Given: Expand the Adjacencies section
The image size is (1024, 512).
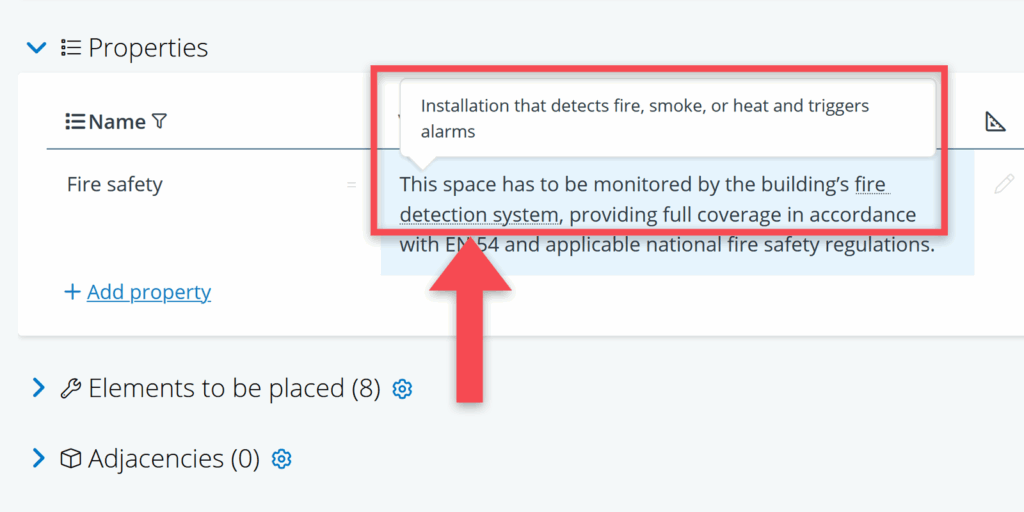Looking at the screenshot, I should click(38, 458).
